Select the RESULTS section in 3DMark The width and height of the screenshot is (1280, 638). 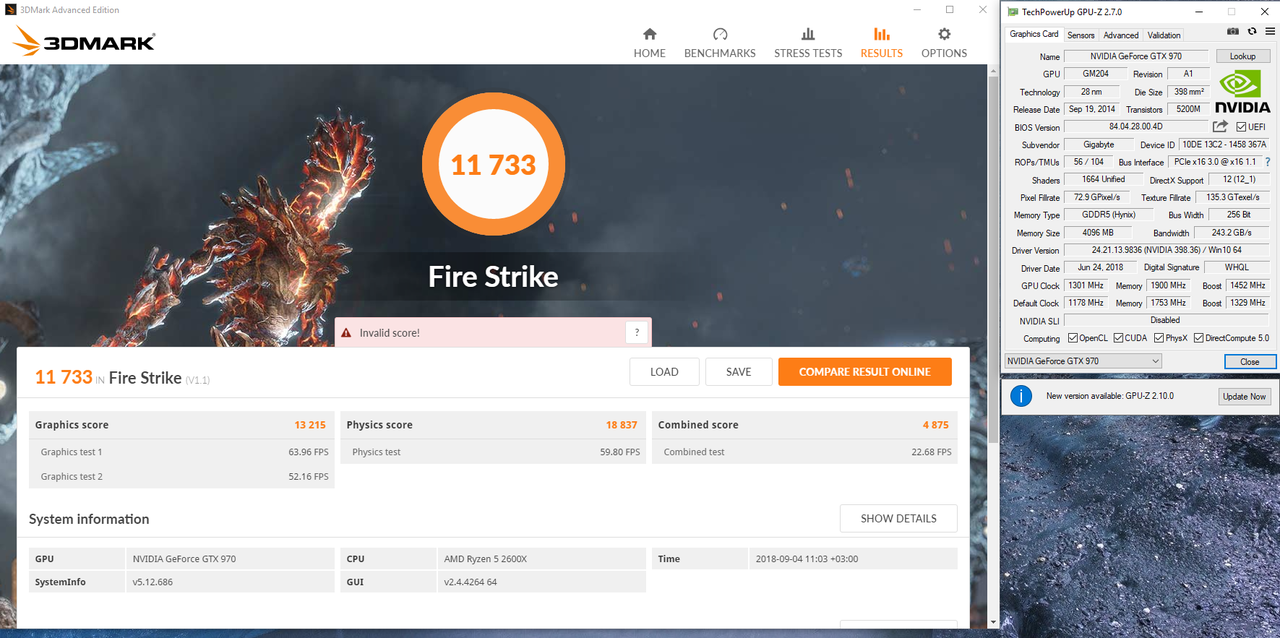click(881, 43)
